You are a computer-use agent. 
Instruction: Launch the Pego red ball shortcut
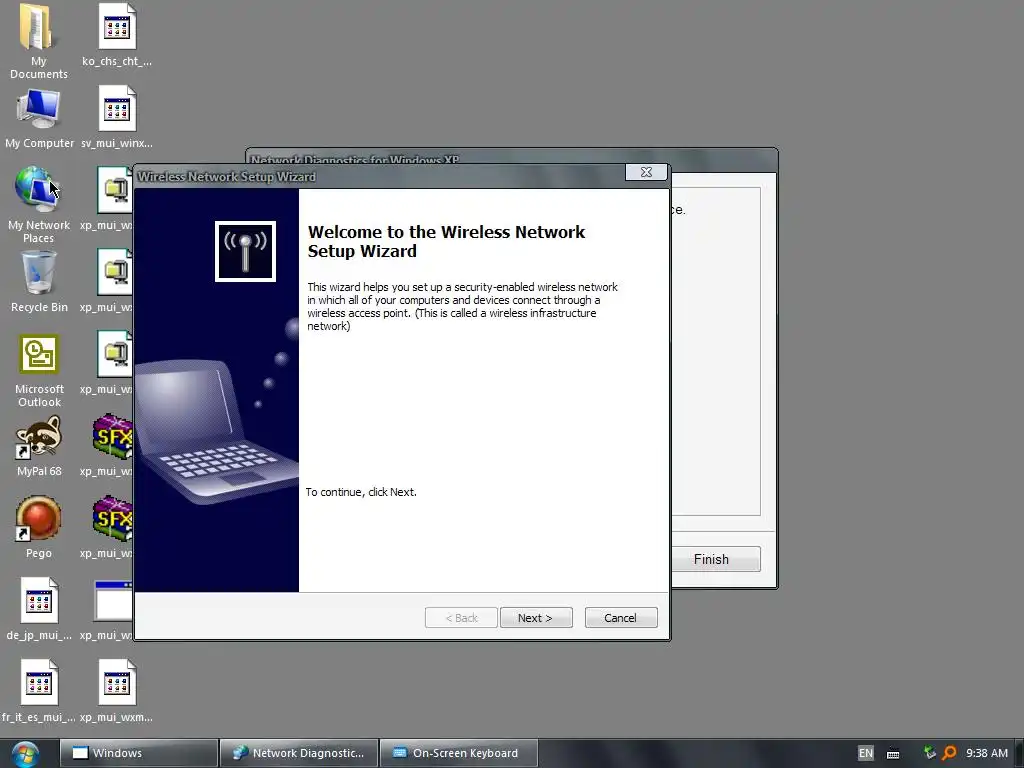click(x=38, y=519)
